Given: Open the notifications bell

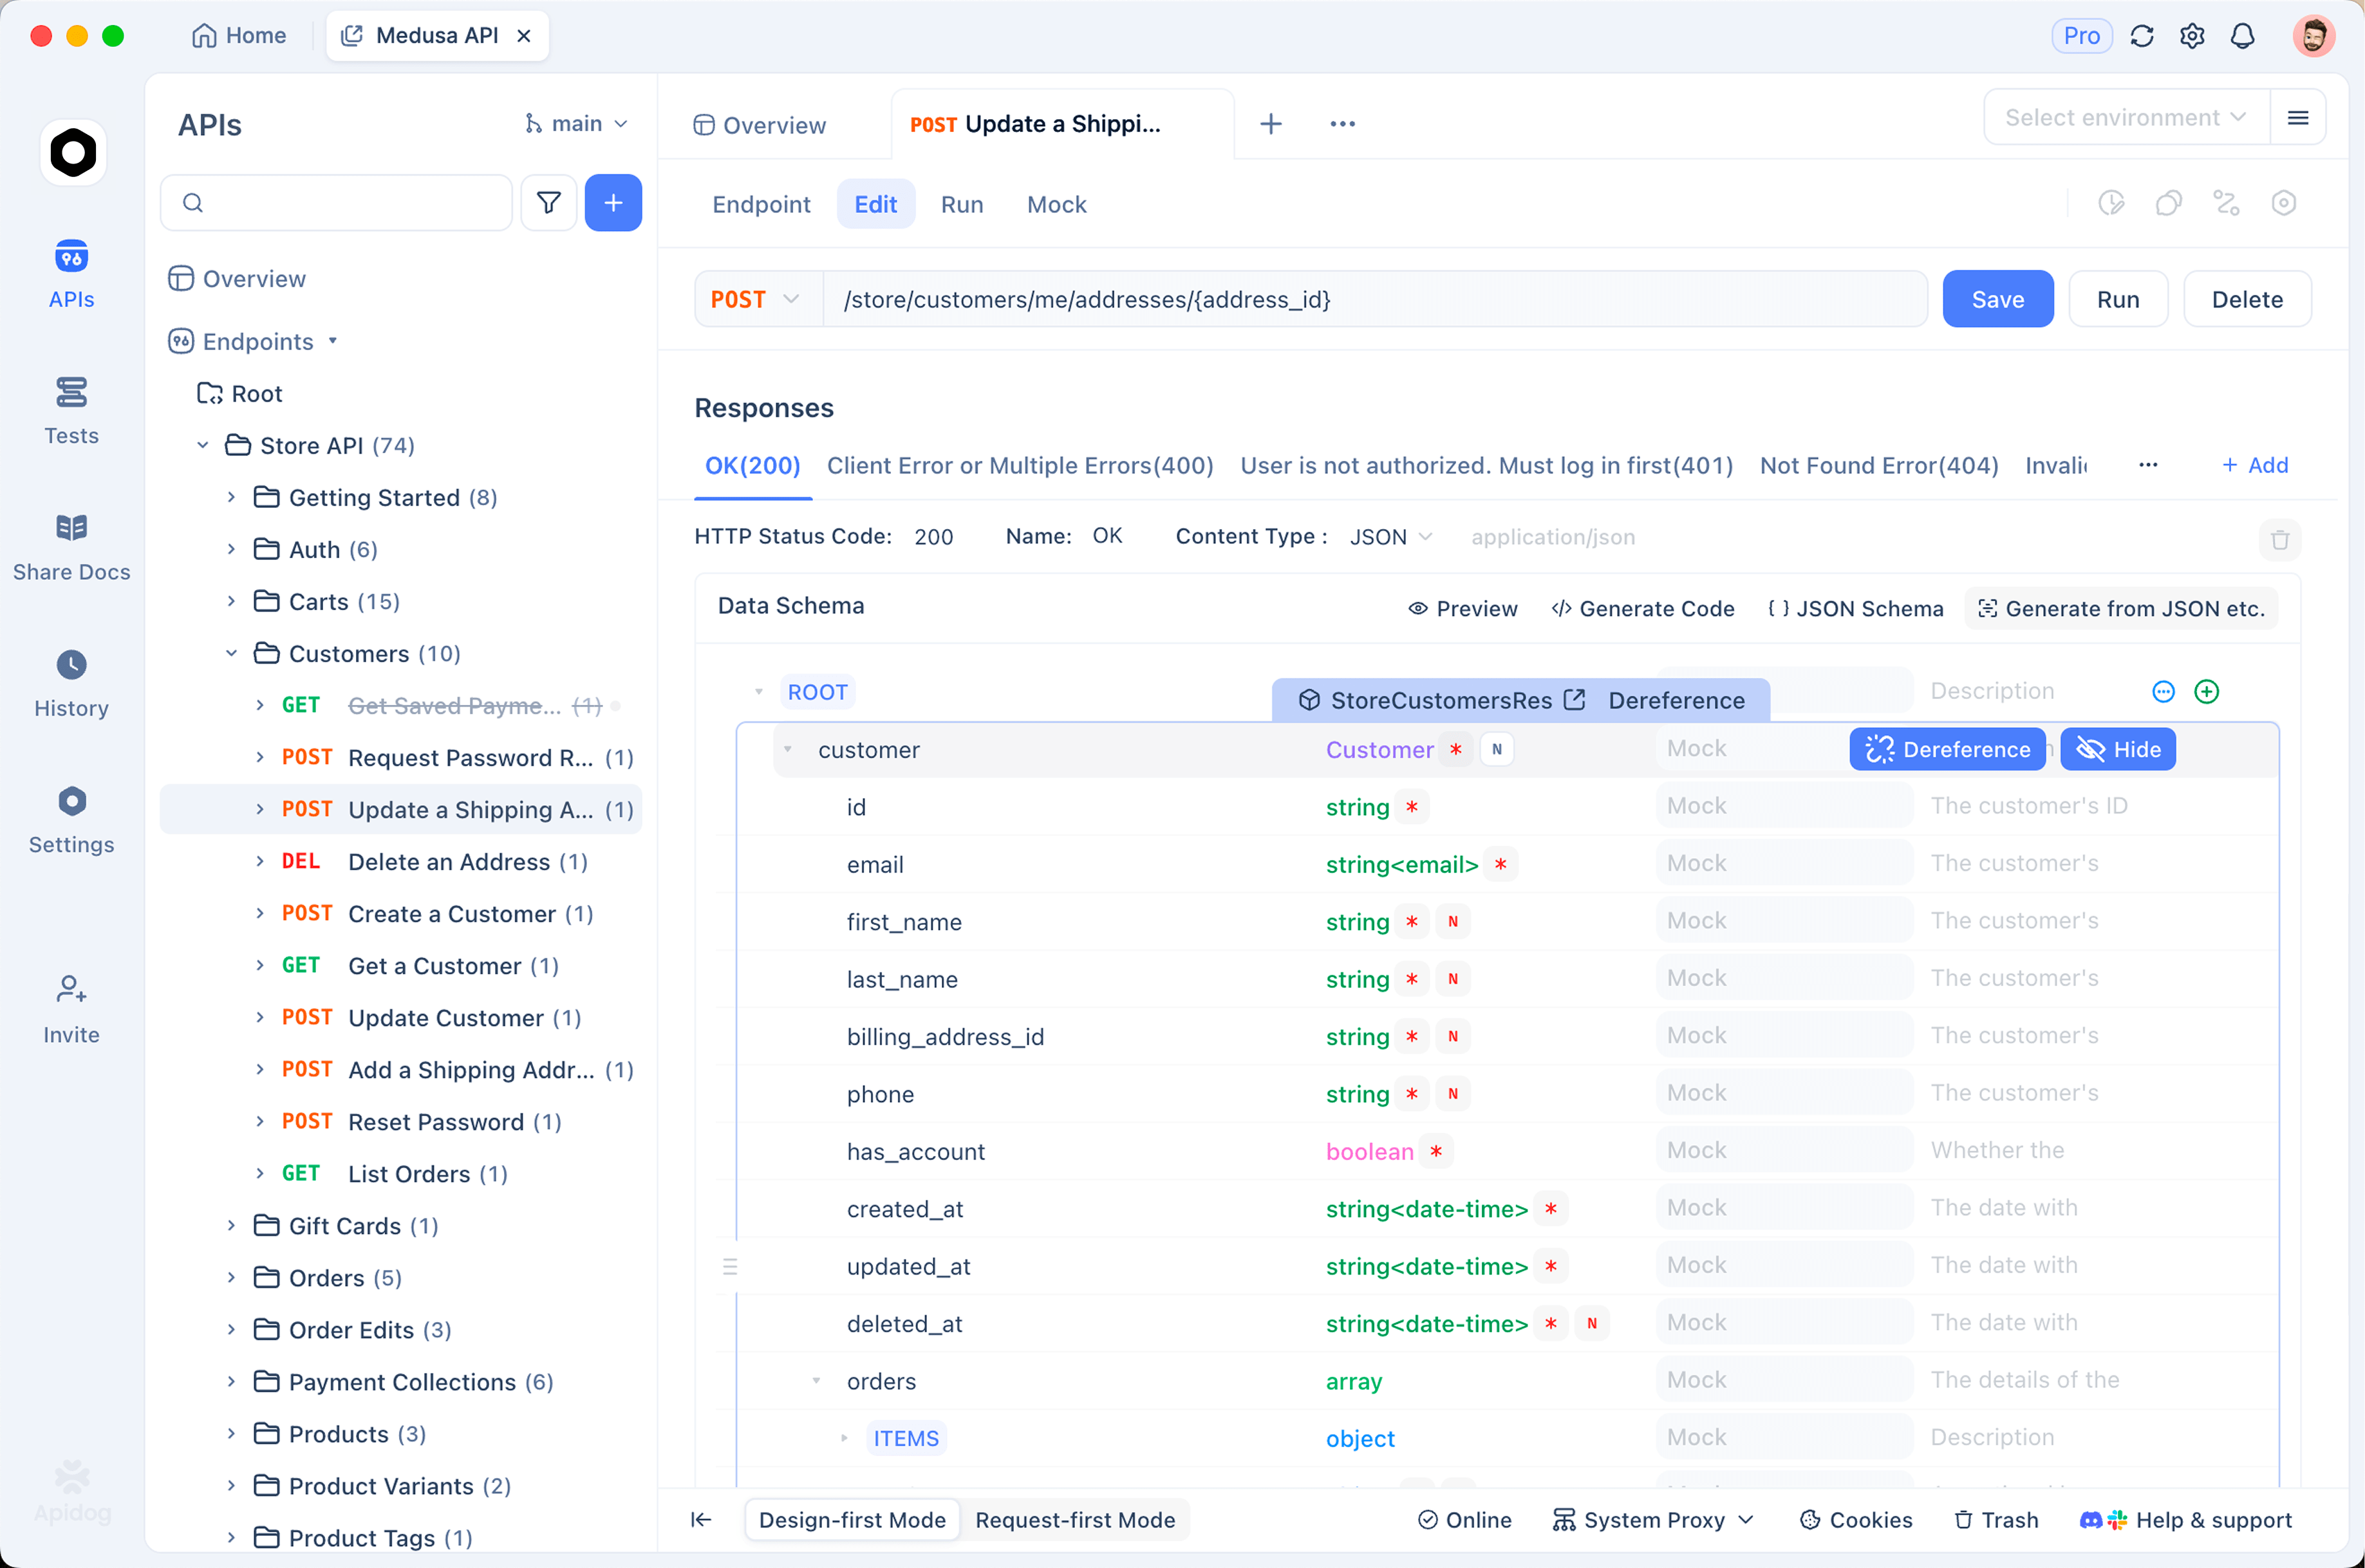Looking at the screenshot, I should (x=2242, y=35).
